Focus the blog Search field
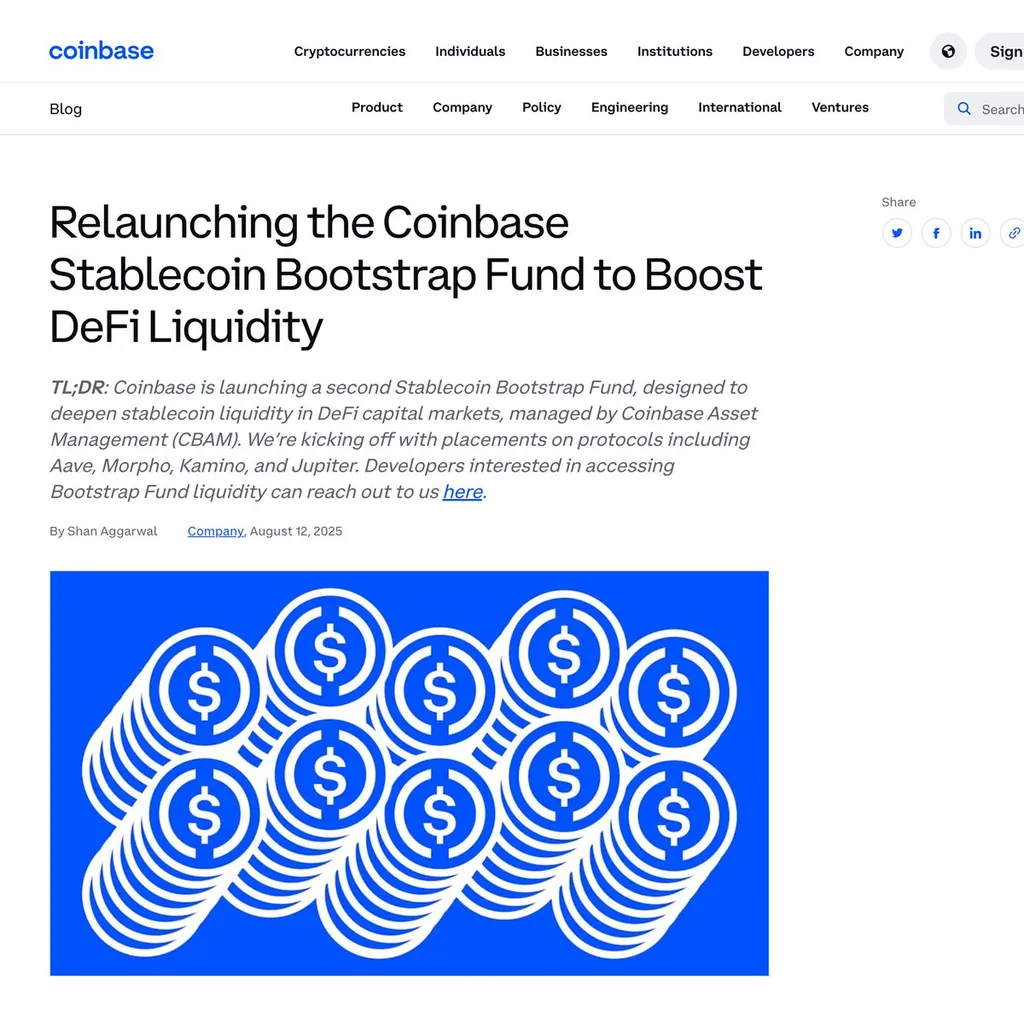The width and height of the screenshot is (1024, 1024). (984, 108)
